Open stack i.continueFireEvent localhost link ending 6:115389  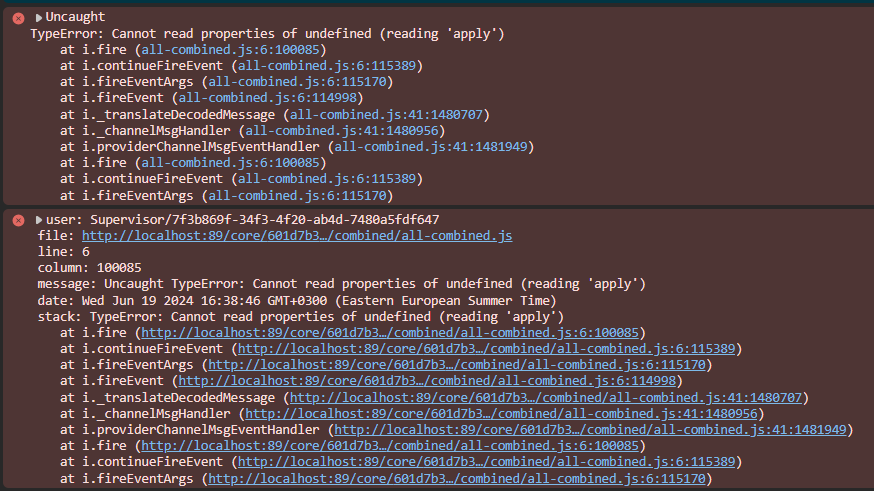[x=487, y=349]
